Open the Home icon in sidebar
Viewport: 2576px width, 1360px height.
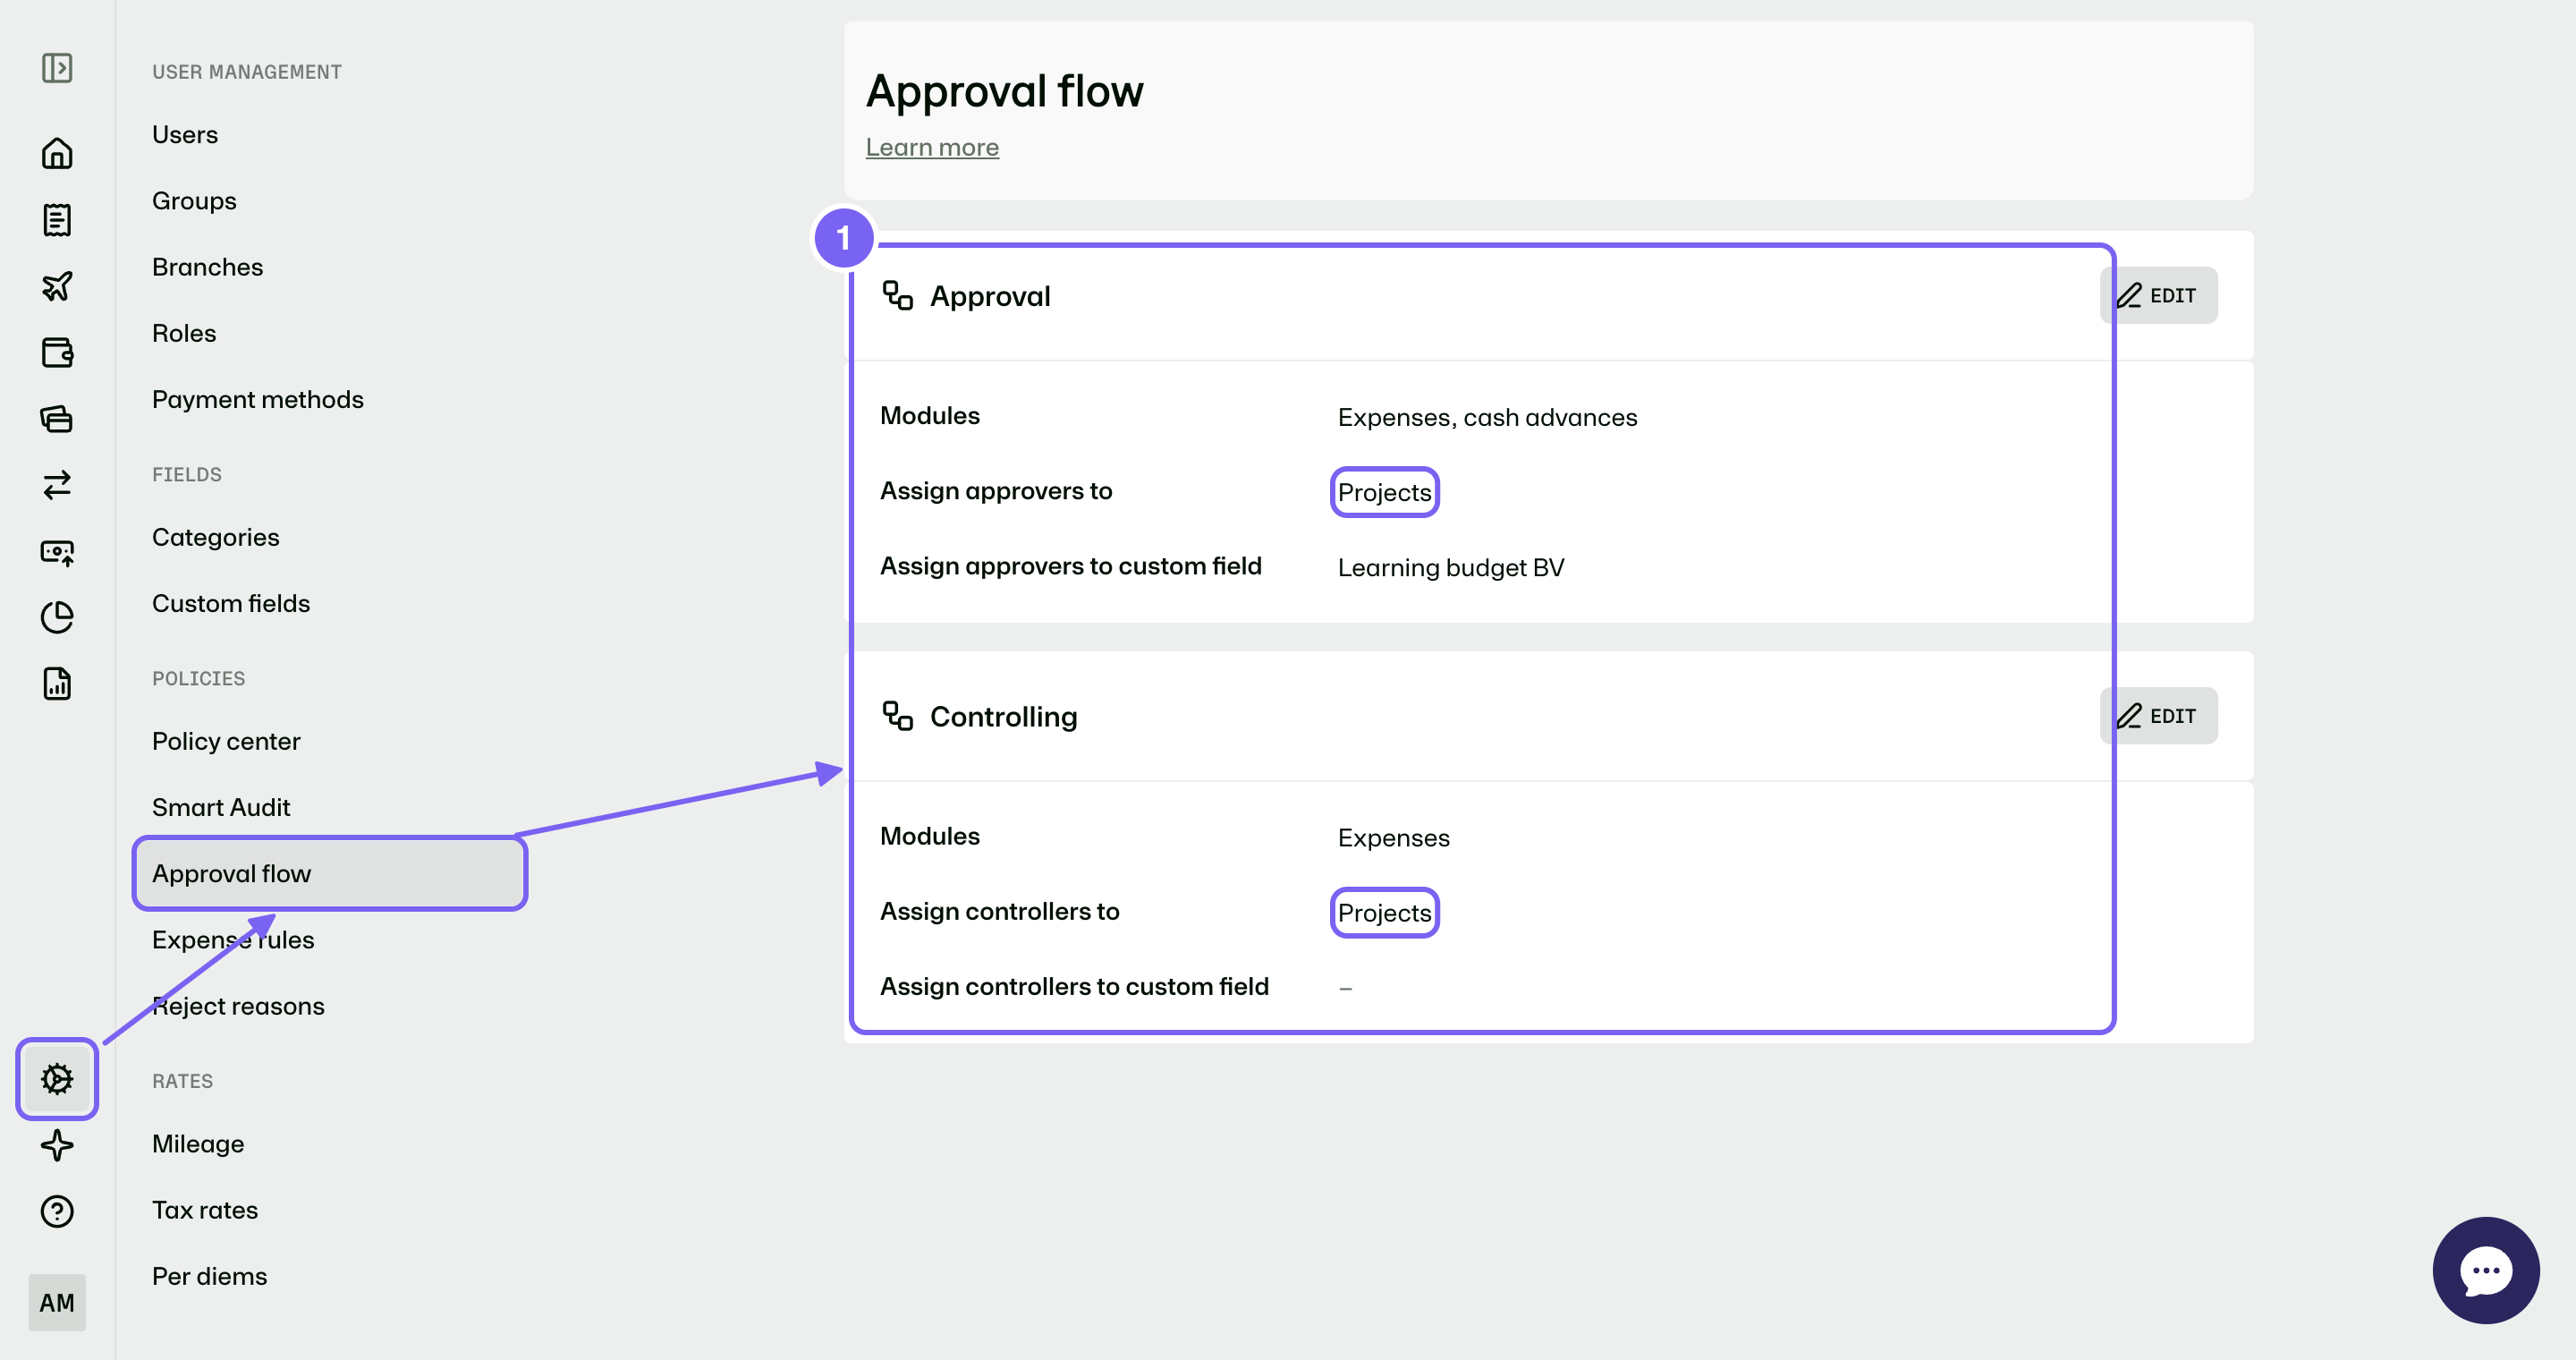coord(57,153)
